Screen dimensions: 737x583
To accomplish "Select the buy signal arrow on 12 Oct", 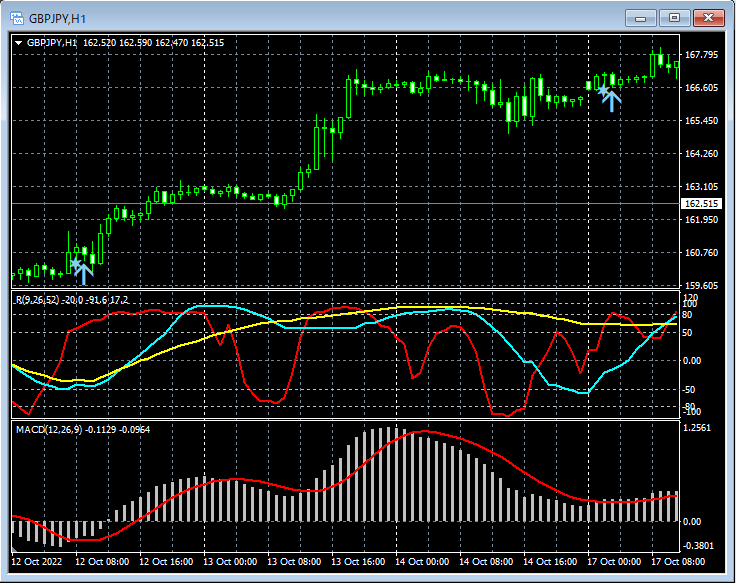I will [84, 275].
